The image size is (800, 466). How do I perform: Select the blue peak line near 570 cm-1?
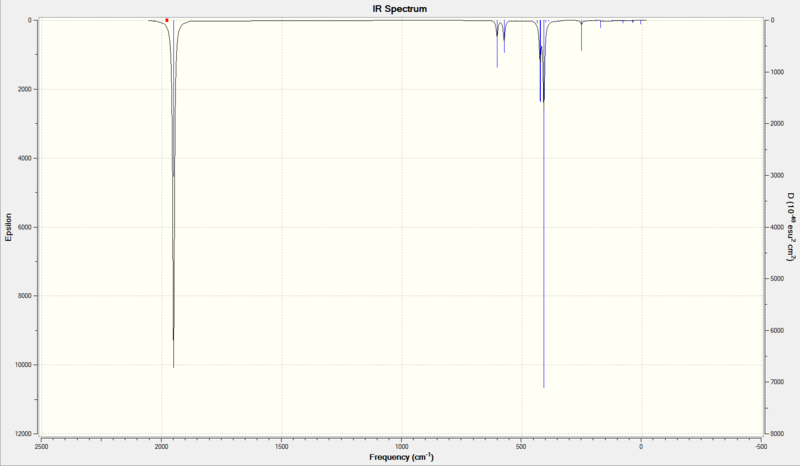pyautogui.click(x=504, y=36)
